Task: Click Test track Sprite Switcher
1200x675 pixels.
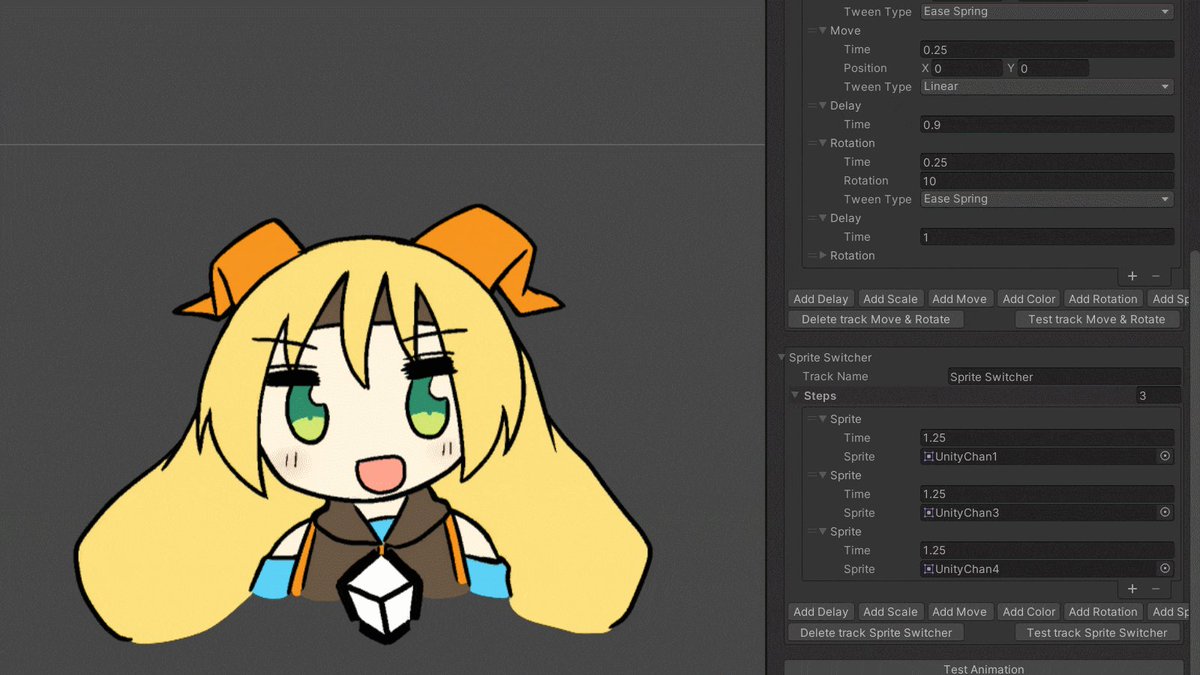Action: coord(1097,633)
